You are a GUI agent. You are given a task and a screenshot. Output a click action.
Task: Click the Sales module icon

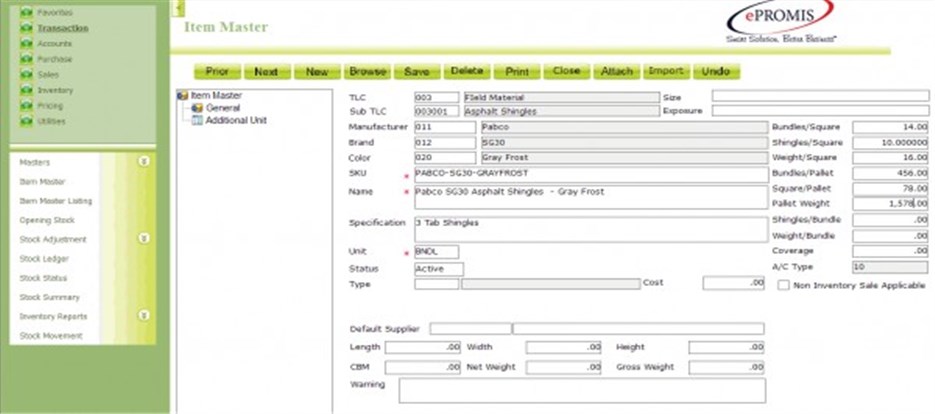point(27,74)
